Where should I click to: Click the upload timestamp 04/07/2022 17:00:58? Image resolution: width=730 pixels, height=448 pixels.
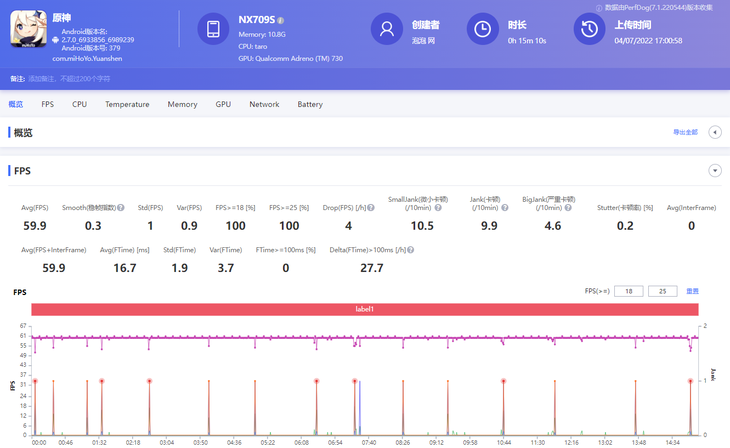(x=648, y=41)
